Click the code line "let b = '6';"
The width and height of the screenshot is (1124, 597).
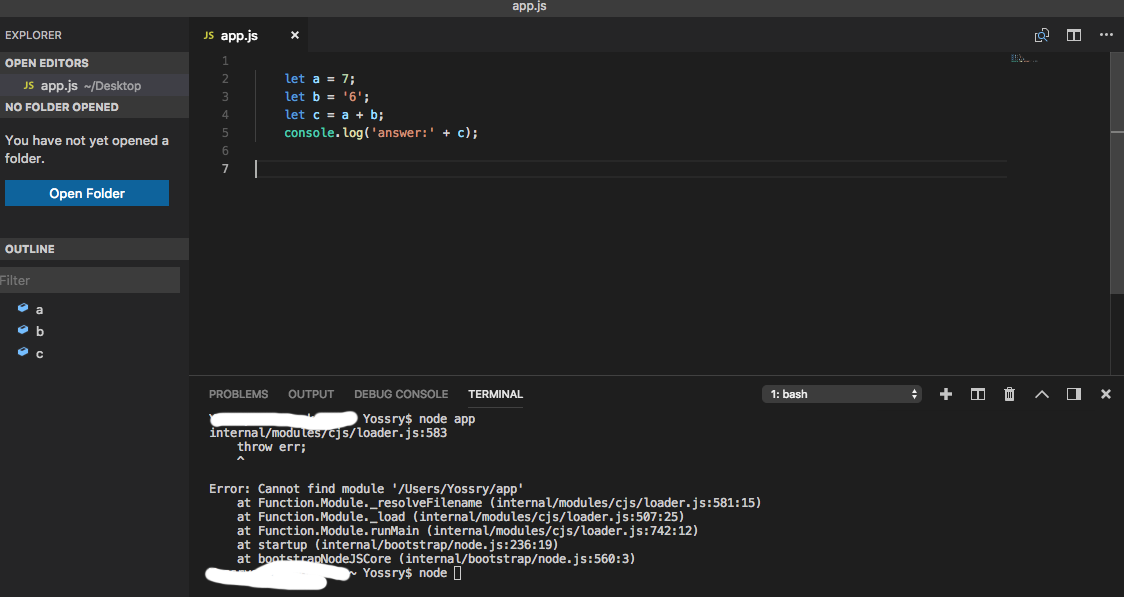pos(327,97)
